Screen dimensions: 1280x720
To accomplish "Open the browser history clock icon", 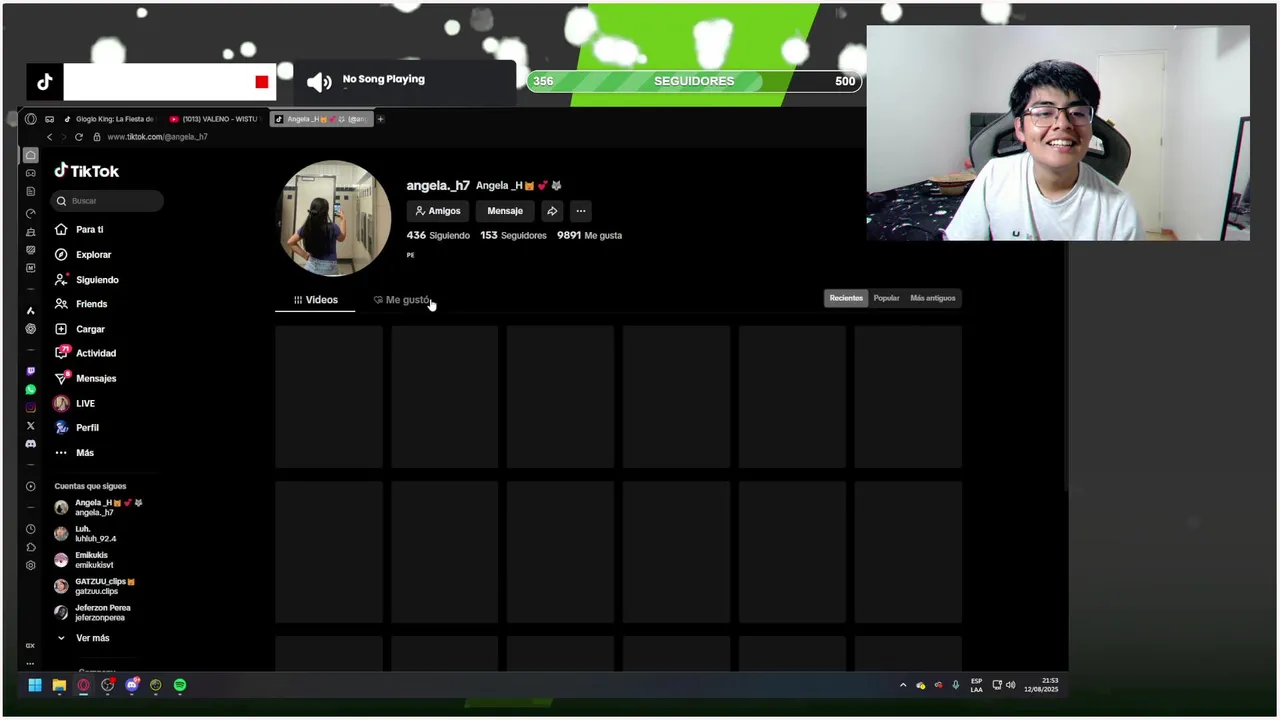I will 30,529.
